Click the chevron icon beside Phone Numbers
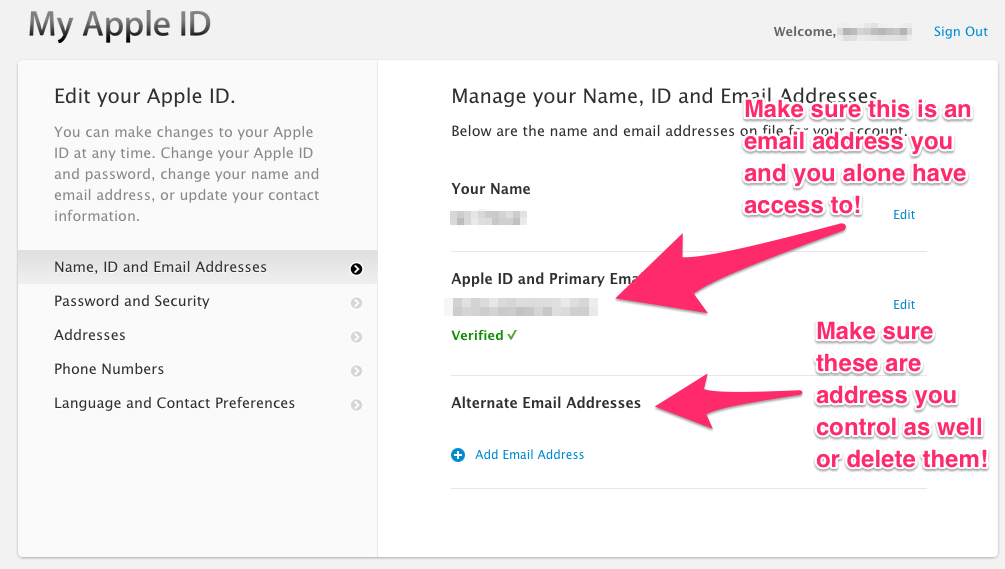The width and height of the screenshot is (1005, 569). (356, 371)
